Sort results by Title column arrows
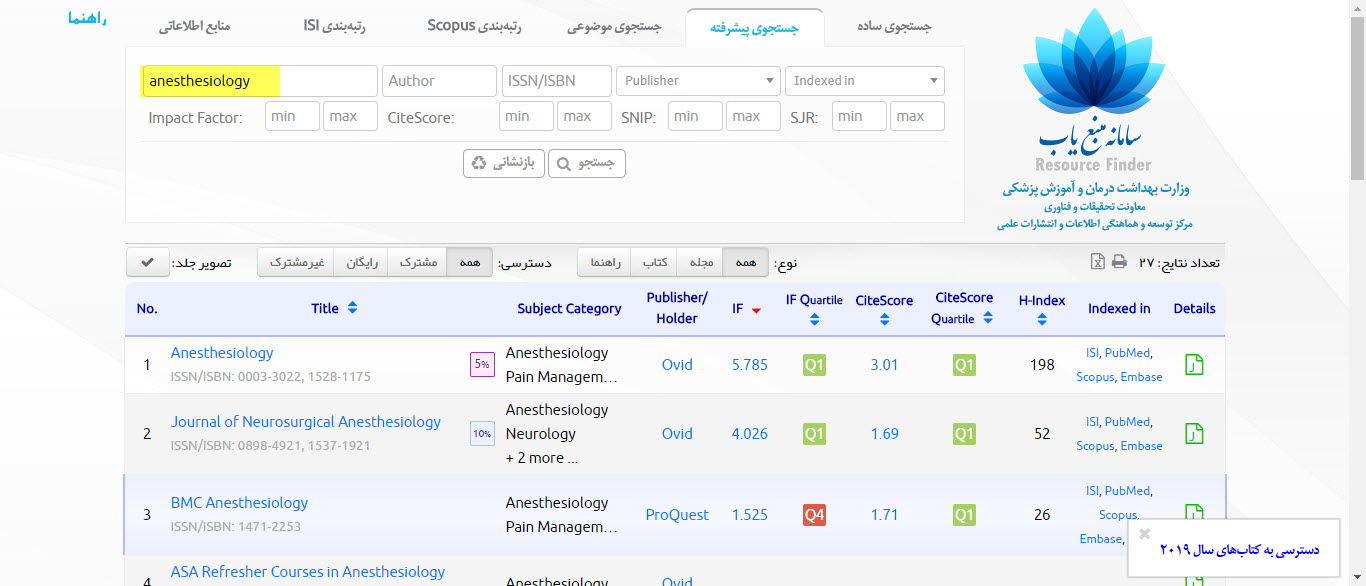 pyautogui.click(x=352, y=309)
